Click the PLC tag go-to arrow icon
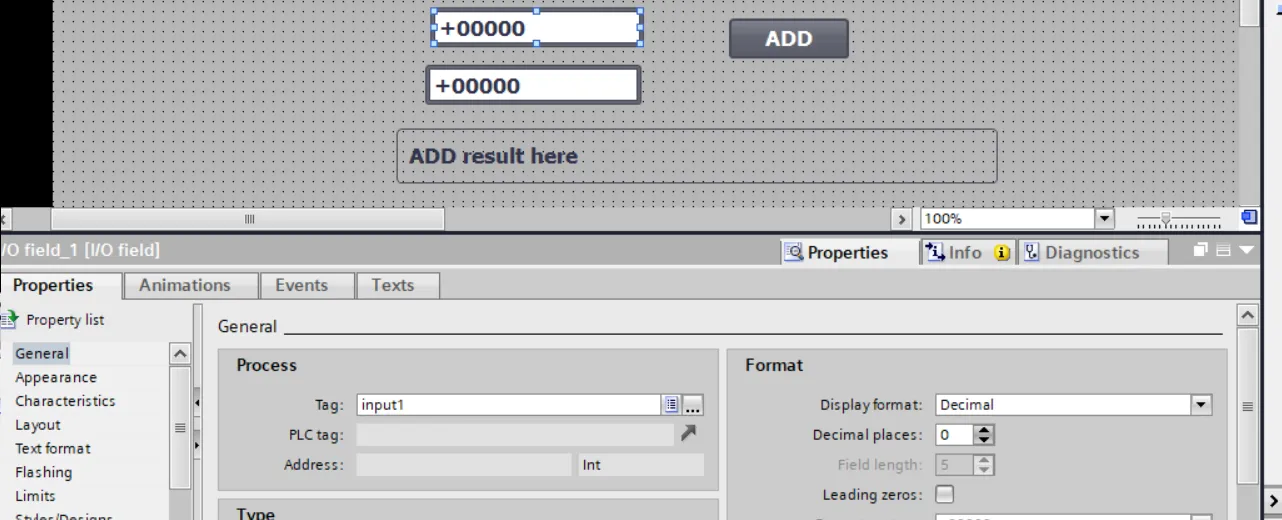This screenshot has height=520, width=1282. point(688,434)
